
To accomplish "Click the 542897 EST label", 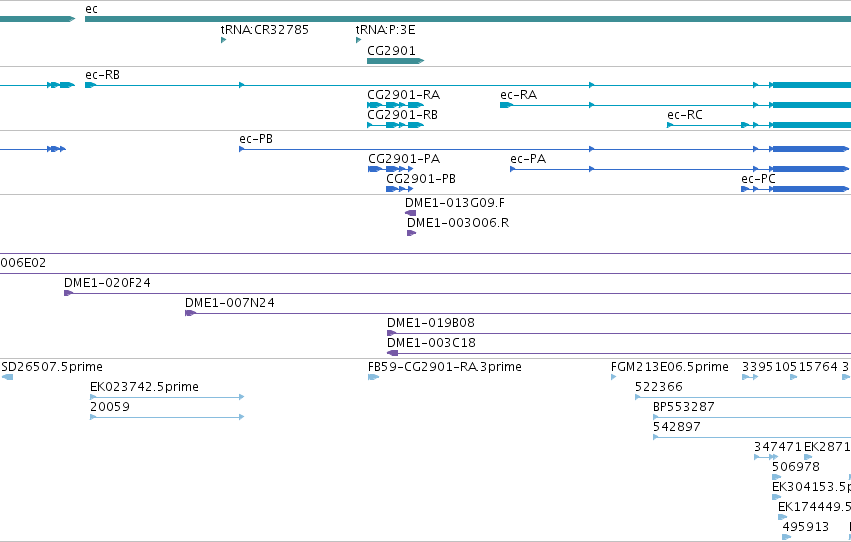I will point(677,428).
